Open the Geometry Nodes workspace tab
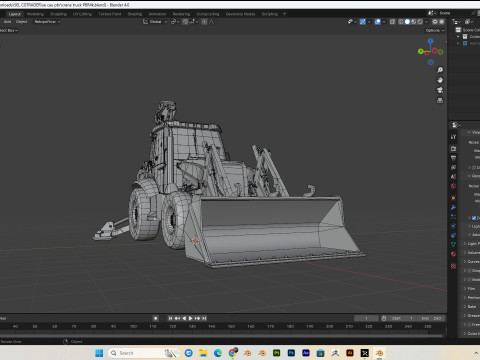480x360 pixels. [240, 14]
